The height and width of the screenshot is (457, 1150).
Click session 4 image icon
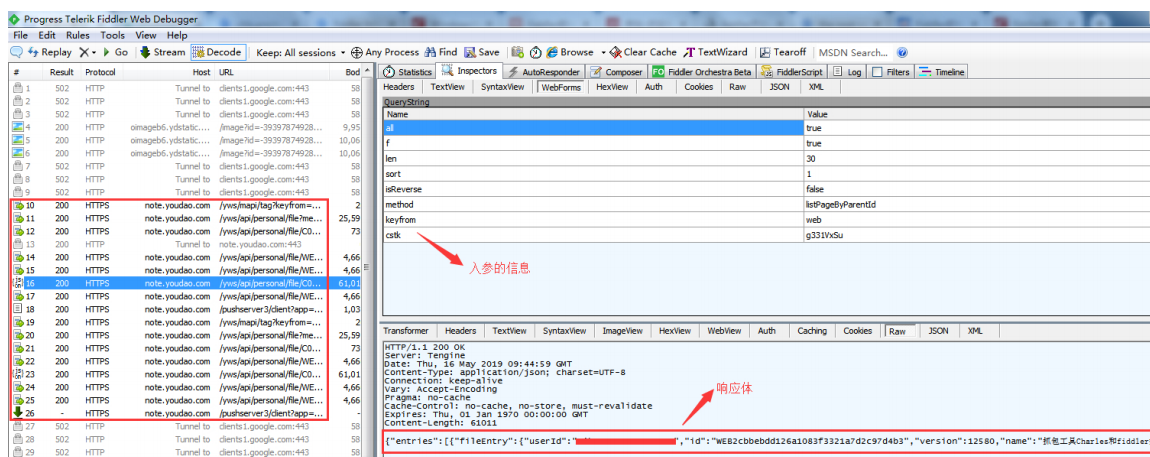18,127
